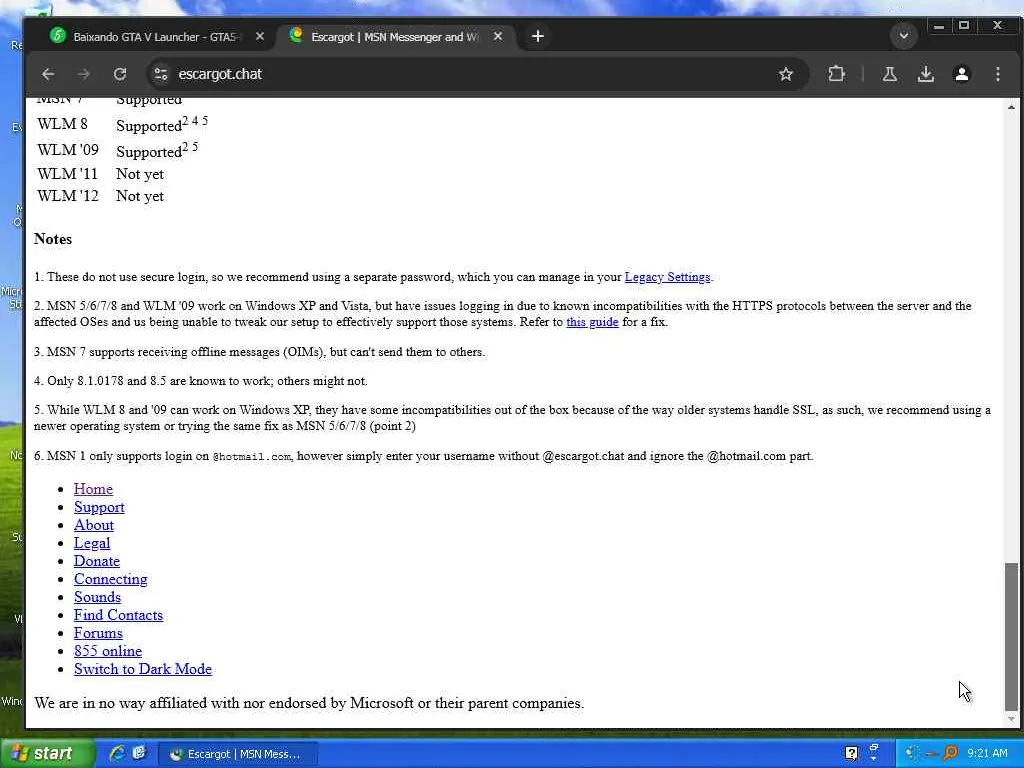Reload the escargot.chat page
The height and width of the screenshot is (768, 1024).
pos(120,74)
